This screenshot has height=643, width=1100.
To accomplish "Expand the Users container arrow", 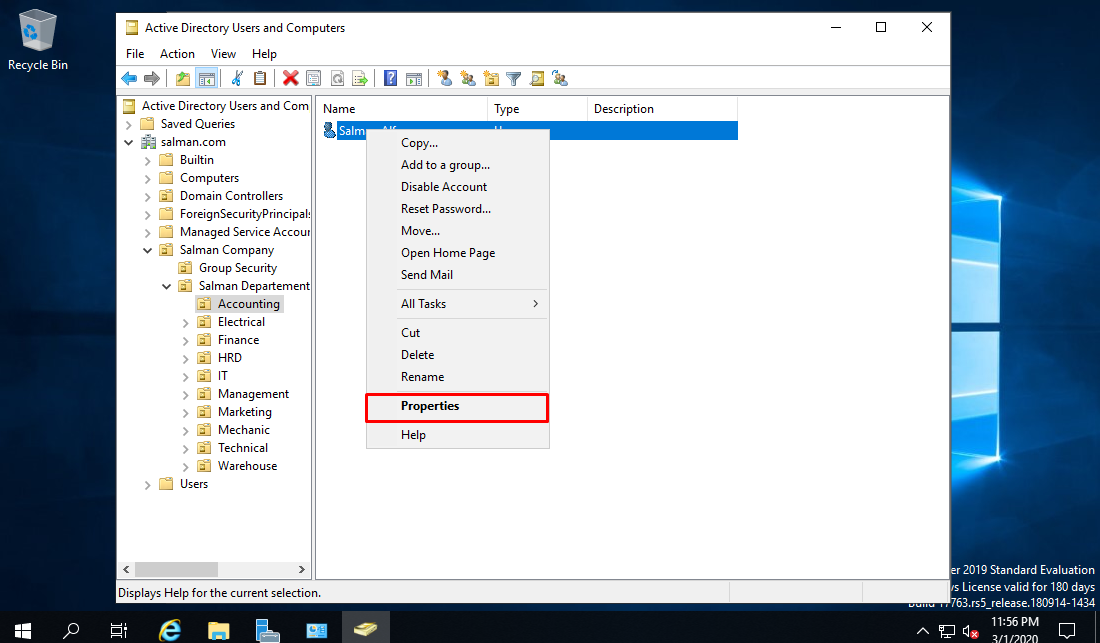I will click(147, 485).
